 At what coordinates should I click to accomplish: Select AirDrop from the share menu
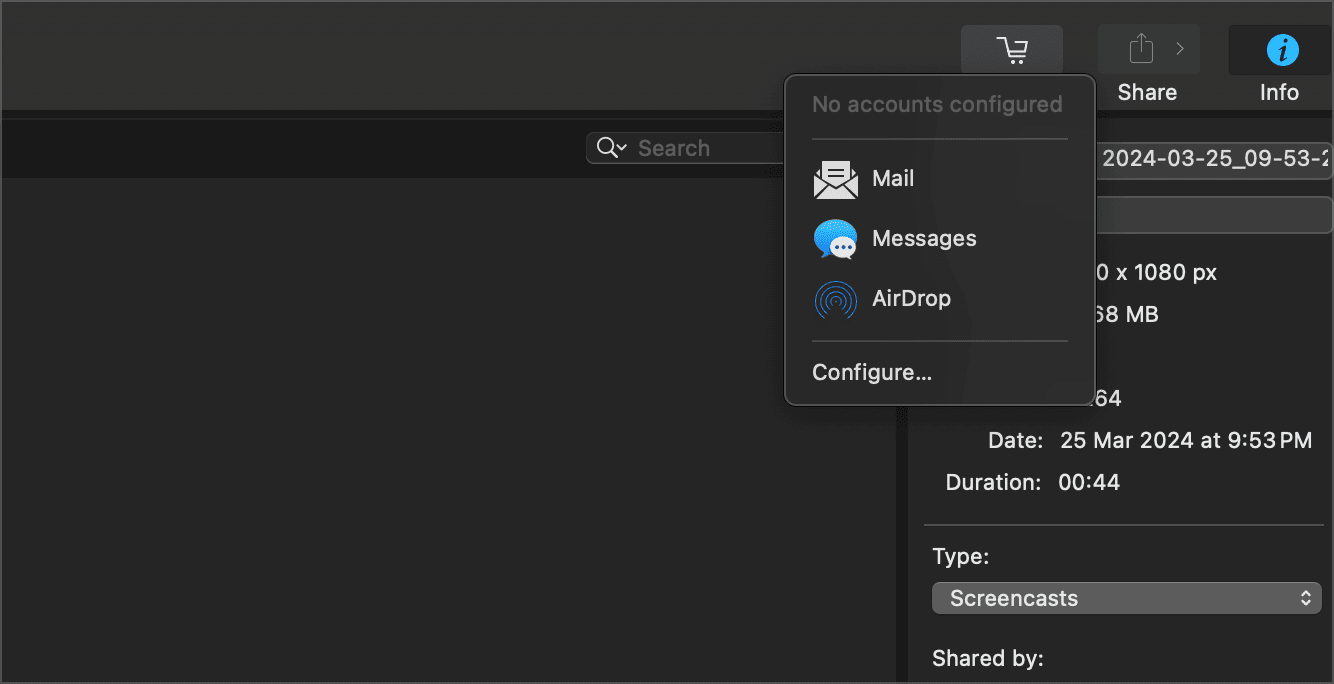coord(911,298)
